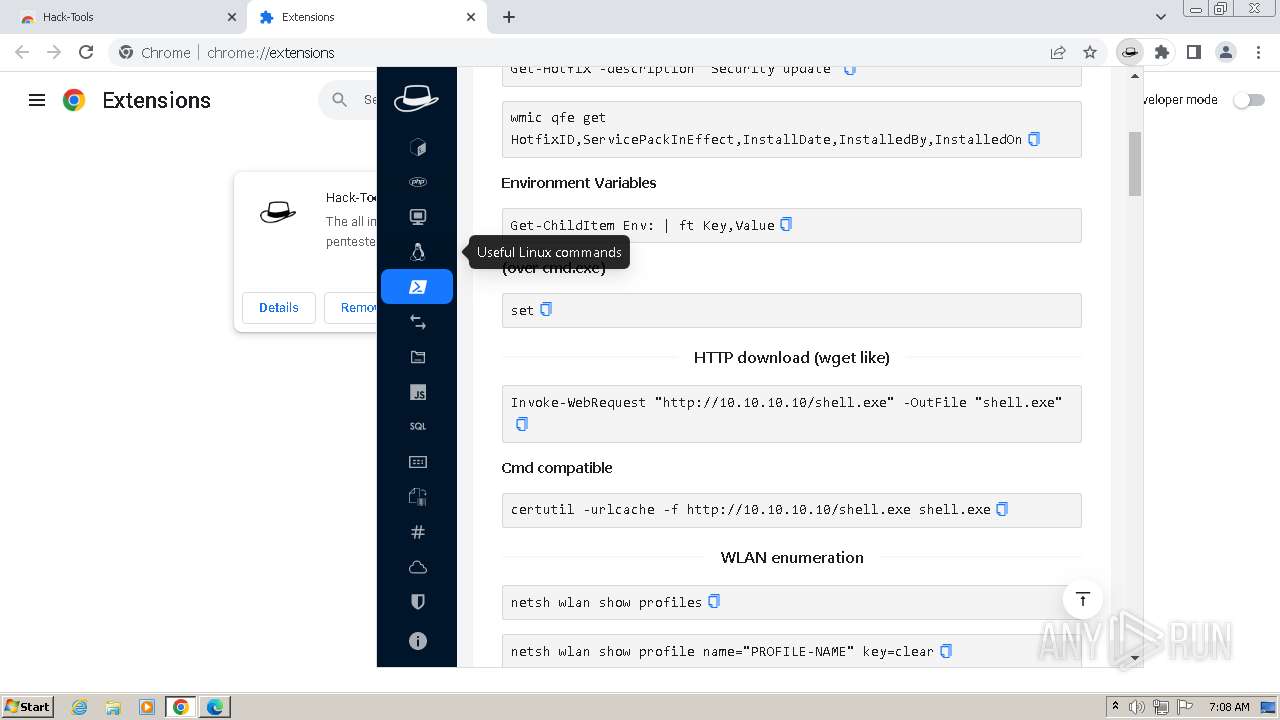The image size is (1280, 720).
Task: Open Internet Explorer from taskbar
Action: pos(79,707)
